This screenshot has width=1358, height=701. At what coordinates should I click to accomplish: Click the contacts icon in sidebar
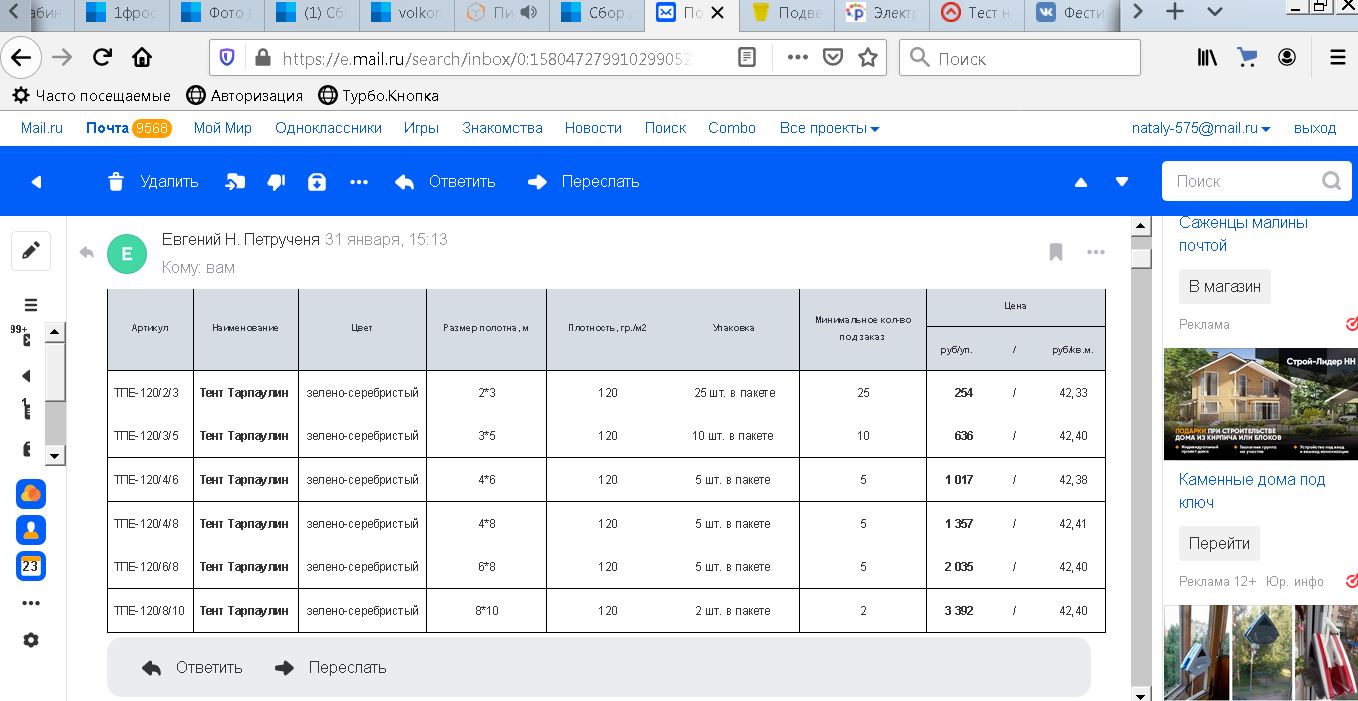click(31, 530)
